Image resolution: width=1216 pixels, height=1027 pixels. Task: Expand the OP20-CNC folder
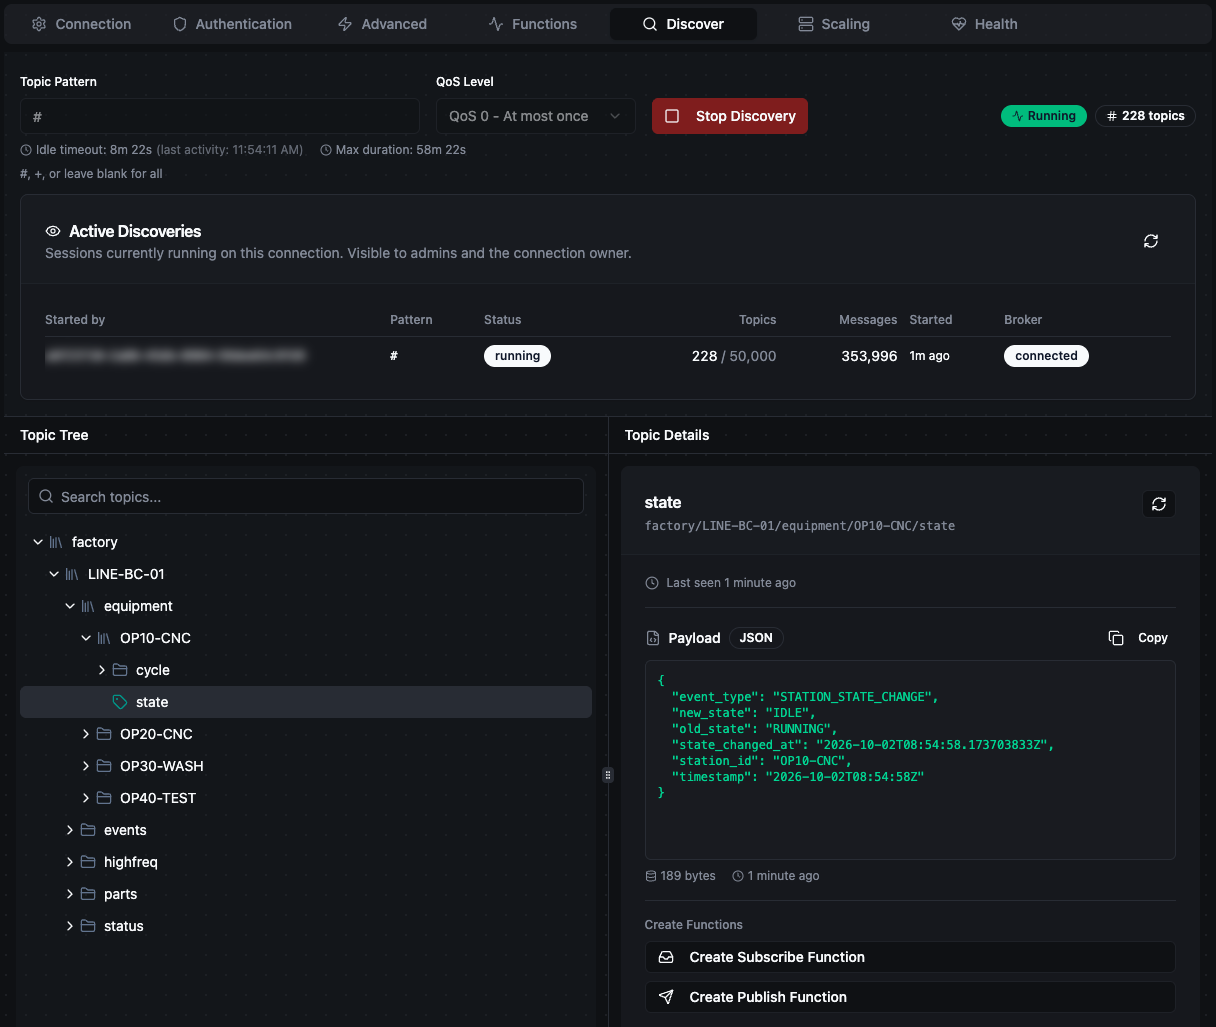coord(86,734)
